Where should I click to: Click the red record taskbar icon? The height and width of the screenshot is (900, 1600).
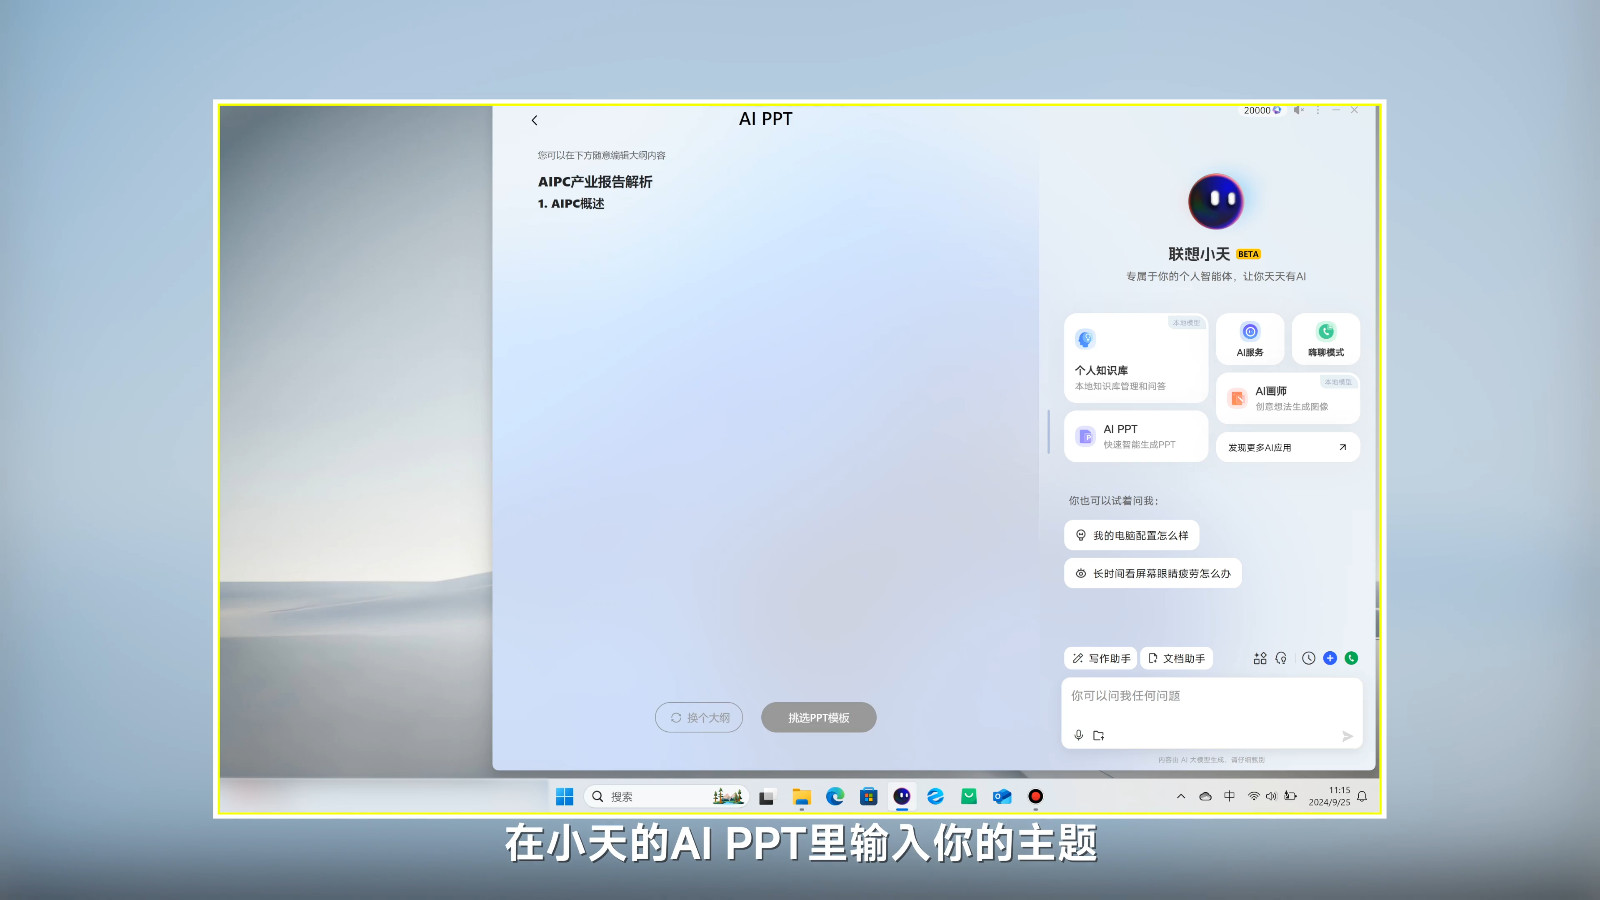pyautogui.click(x=1036, y=796)
